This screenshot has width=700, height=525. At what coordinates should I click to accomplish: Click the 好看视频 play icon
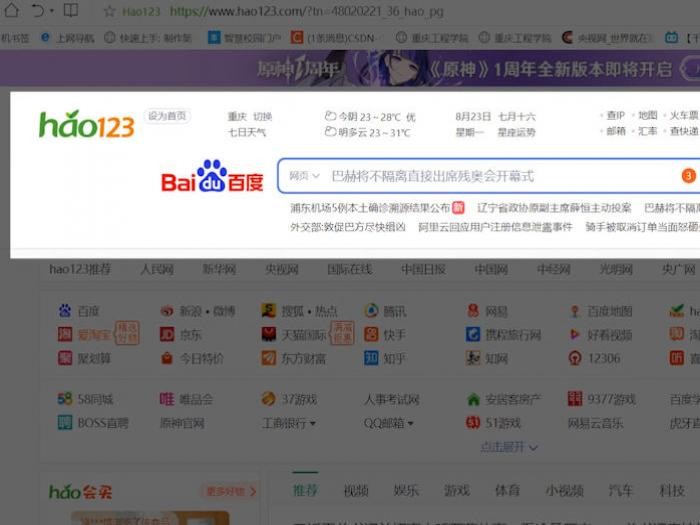tap(575, 334)
